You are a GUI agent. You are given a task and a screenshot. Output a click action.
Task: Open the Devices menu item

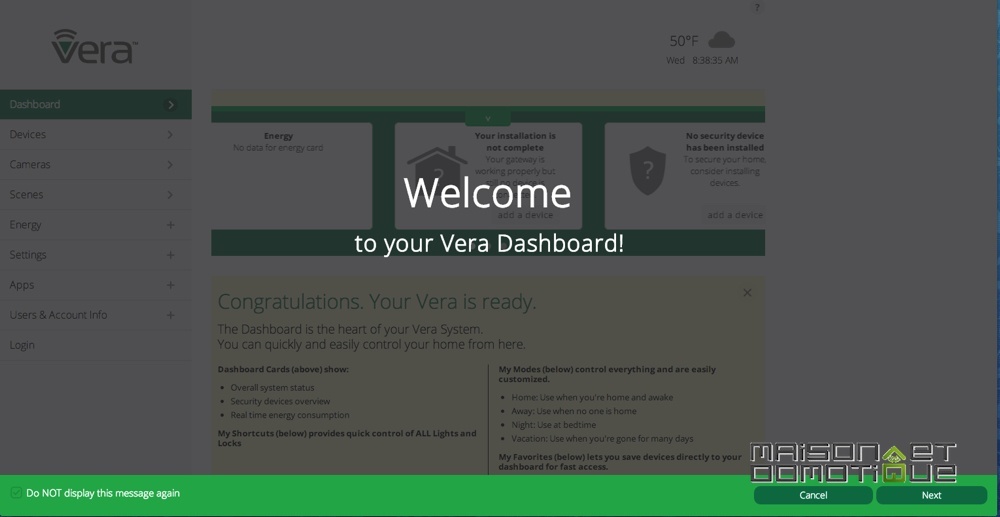96,135
